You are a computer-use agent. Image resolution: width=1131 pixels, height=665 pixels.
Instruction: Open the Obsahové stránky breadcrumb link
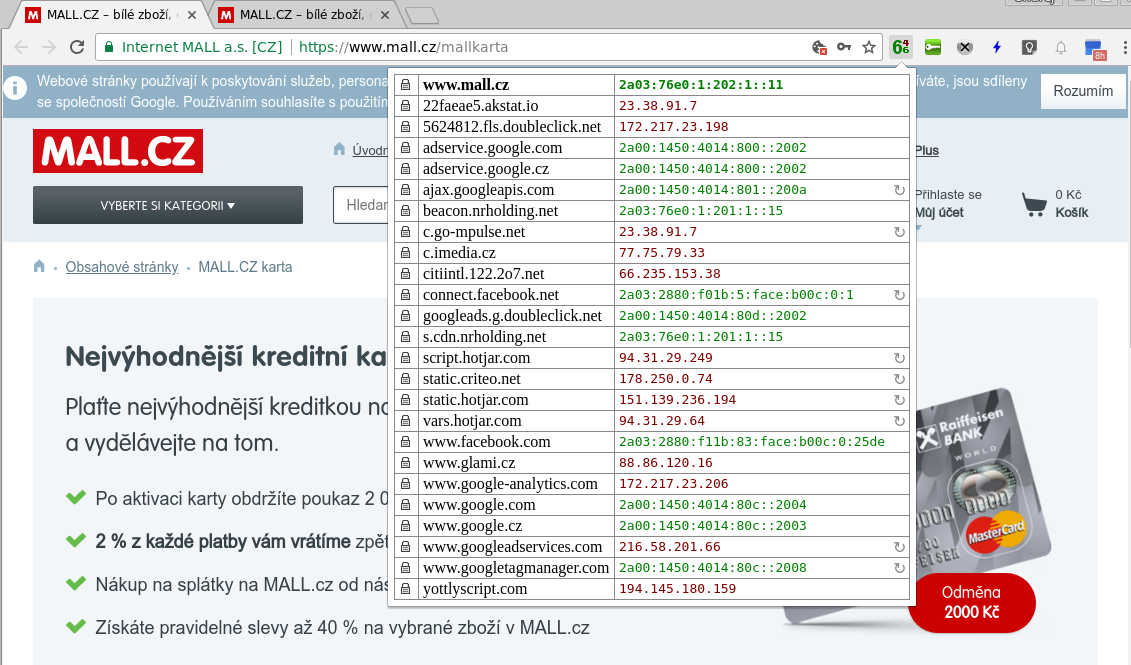(122, 267)
